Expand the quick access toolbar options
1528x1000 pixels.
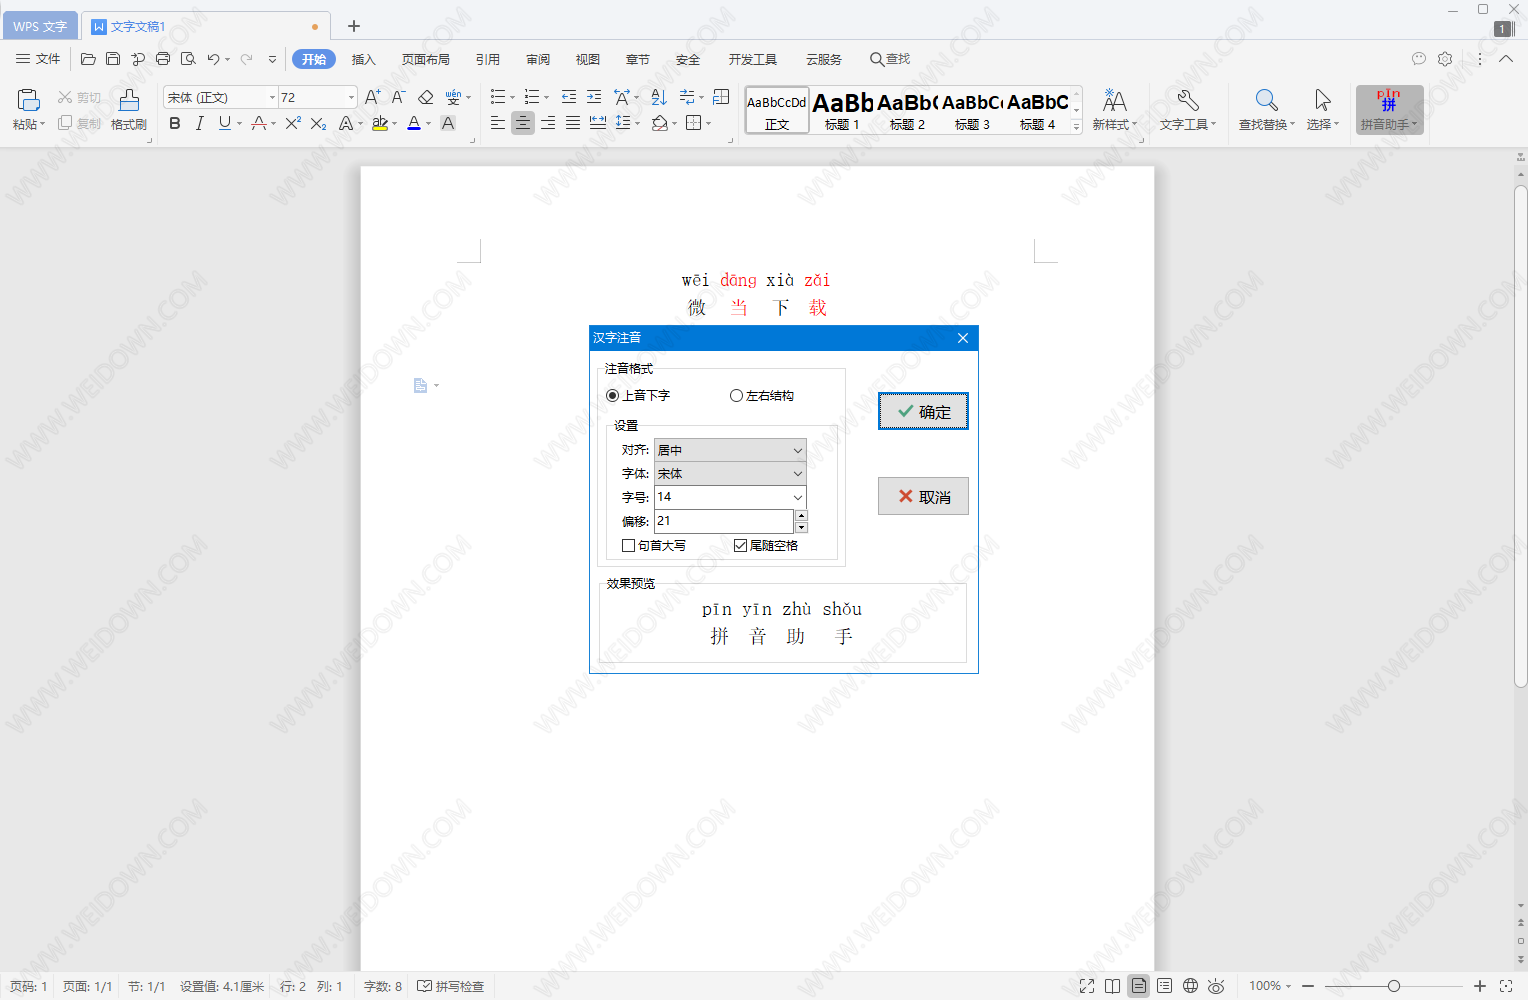[x=272, y=59]
